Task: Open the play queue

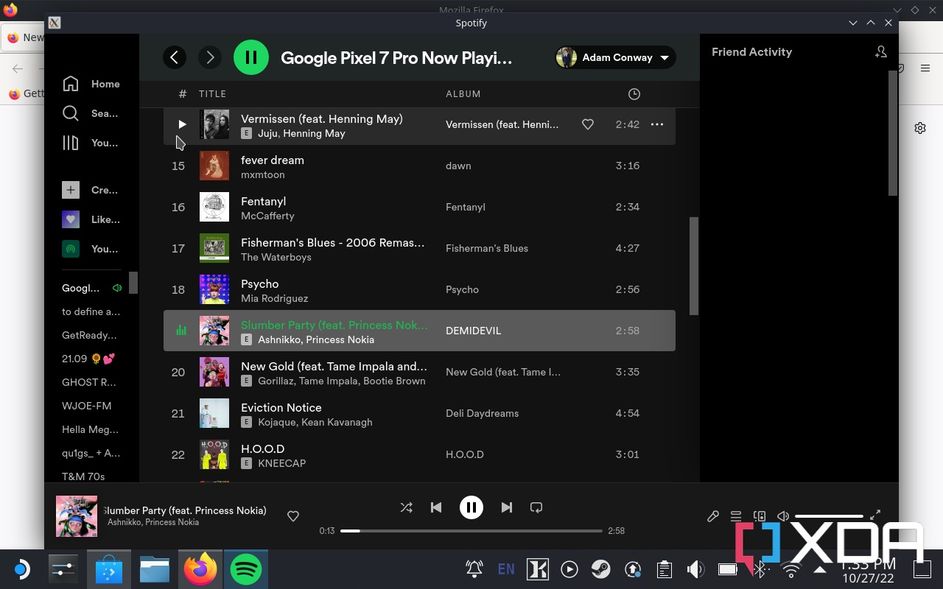Action: pos(736,516)
